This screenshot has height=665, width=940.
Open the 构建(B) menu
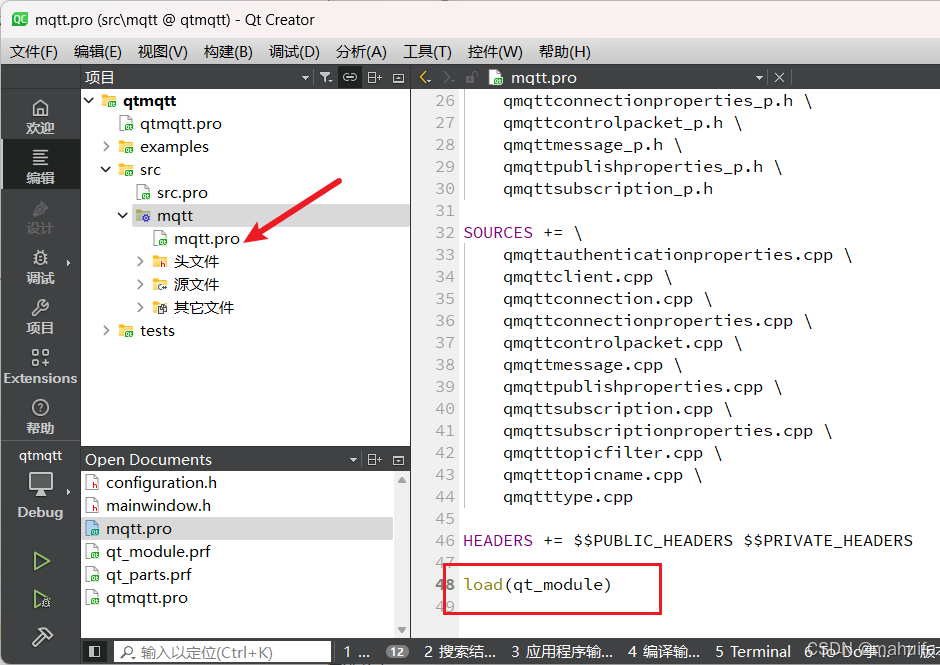(x=228, y=52)
